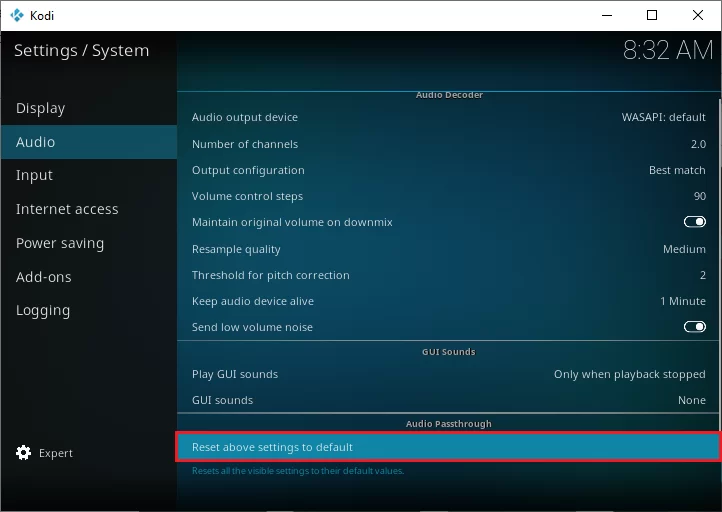Open Threshold for pitch correction setting
The width and height of the screenshot is (722, 512).
448,275
